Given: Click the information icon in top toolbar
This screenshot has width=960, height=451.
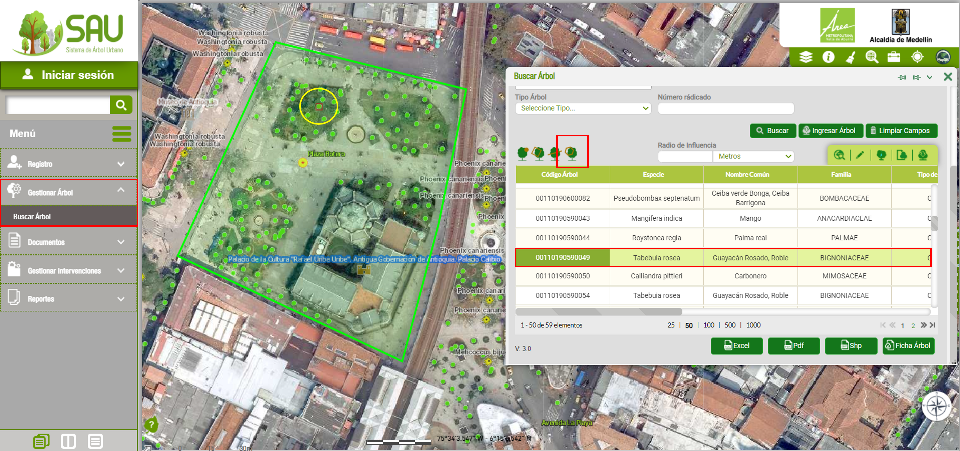Looking at the screenshot, I should pyautogui.click(x=829, y=57).
